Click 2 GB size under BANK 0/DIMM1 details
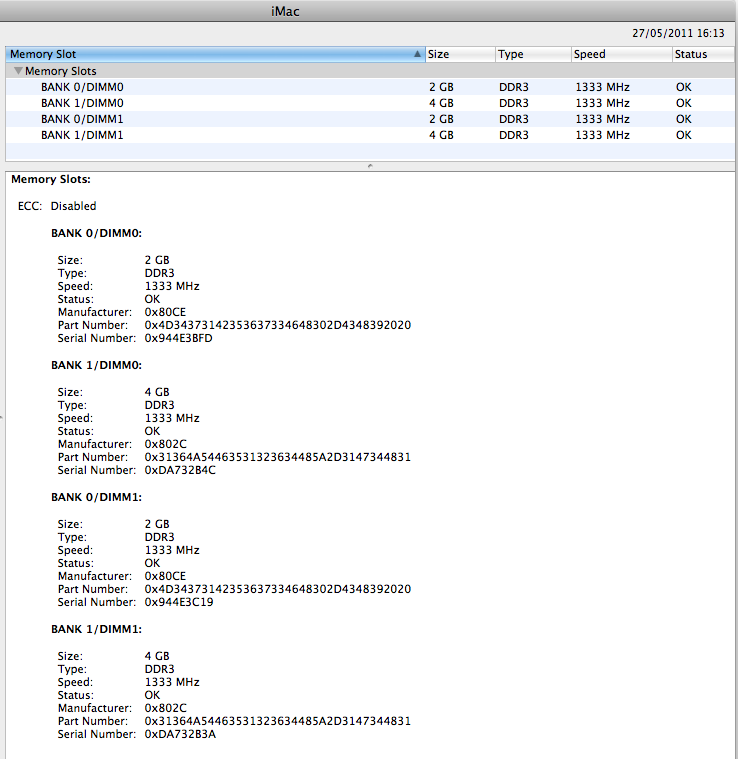This screenshot has height=759, width=738. pyautogui.click(x=157, y=524)
